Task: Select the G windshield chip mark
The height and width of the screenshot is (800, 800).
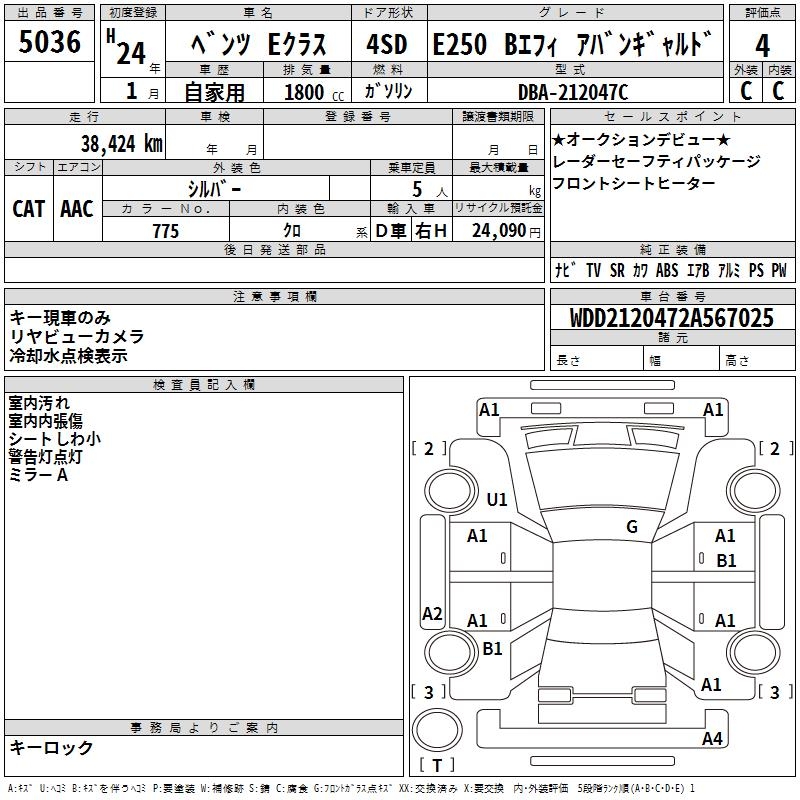Action: coord(632,526)
